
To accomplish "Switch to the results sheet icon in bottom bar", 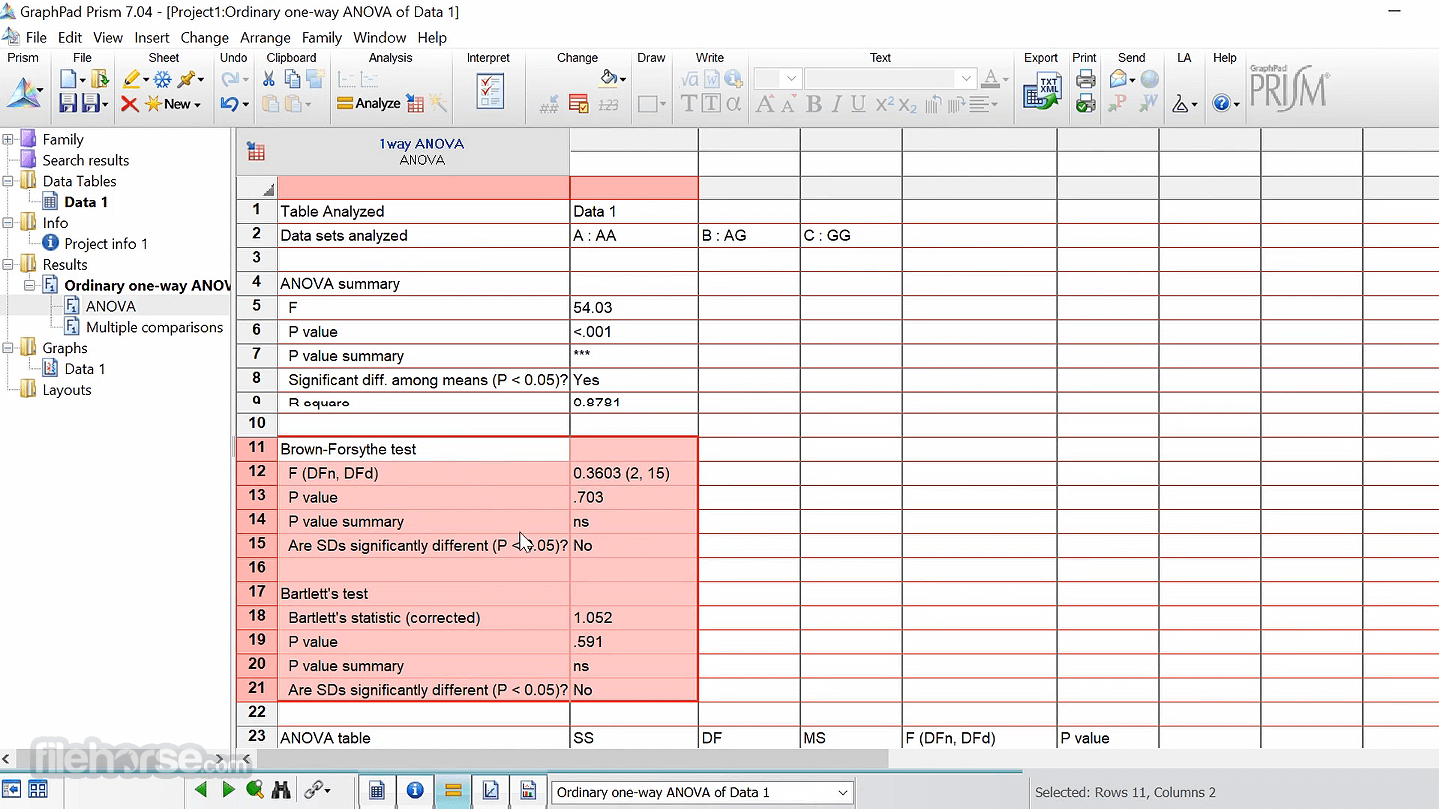I will click(453, 791).
